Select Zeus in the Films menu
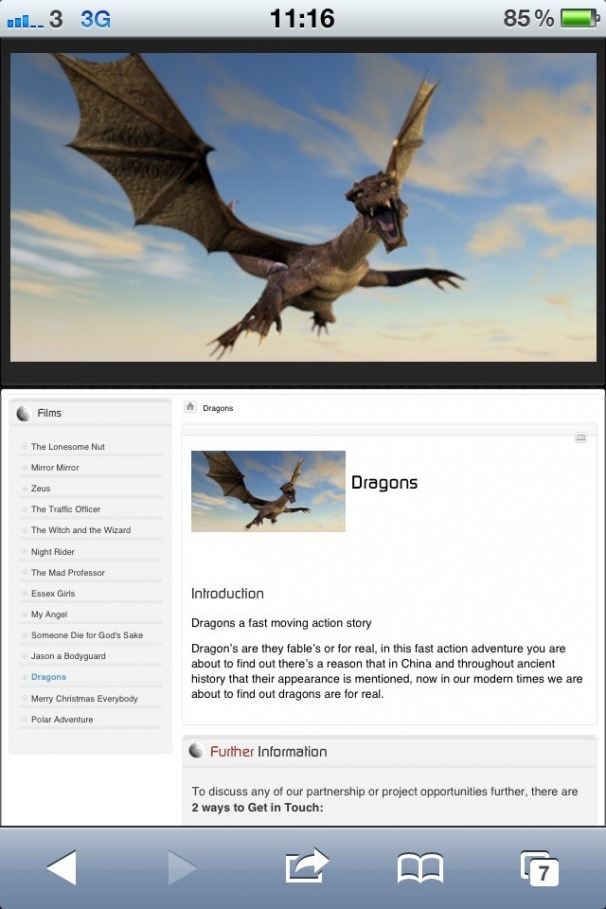This screenshot has height=909, width=606. [41, 489]
